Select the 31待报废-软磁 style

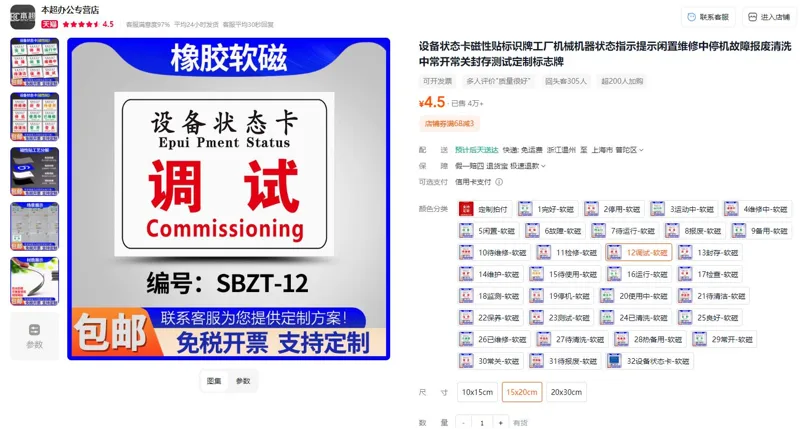point(565,361)
